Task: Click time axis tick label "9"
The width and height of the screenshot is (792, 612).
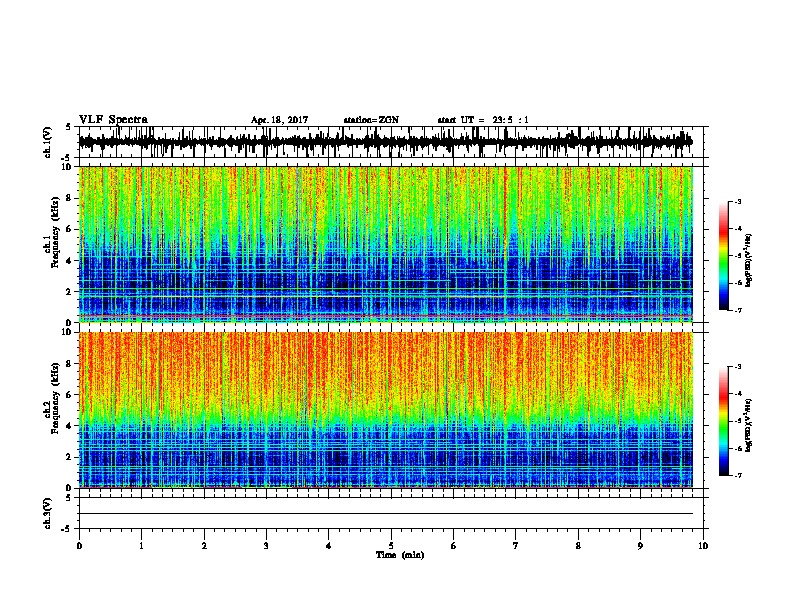Action: [640, 546]
